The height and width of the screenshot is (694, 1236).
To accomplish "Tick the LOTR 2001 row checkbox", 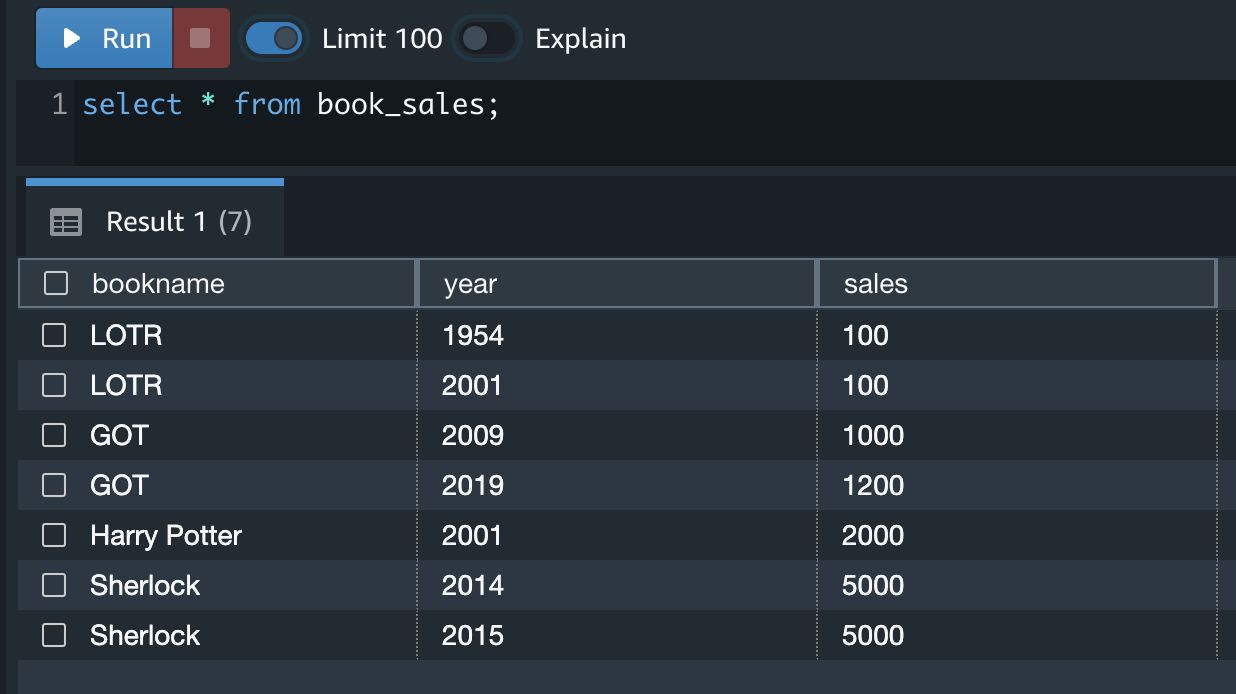I will (54, 385).
